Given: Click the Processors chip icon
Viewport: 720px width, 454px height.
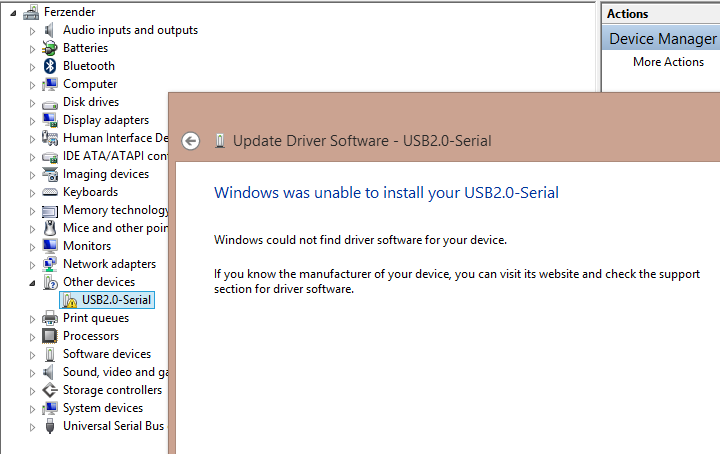Looking at the screenshot, I should click(50, 336).
